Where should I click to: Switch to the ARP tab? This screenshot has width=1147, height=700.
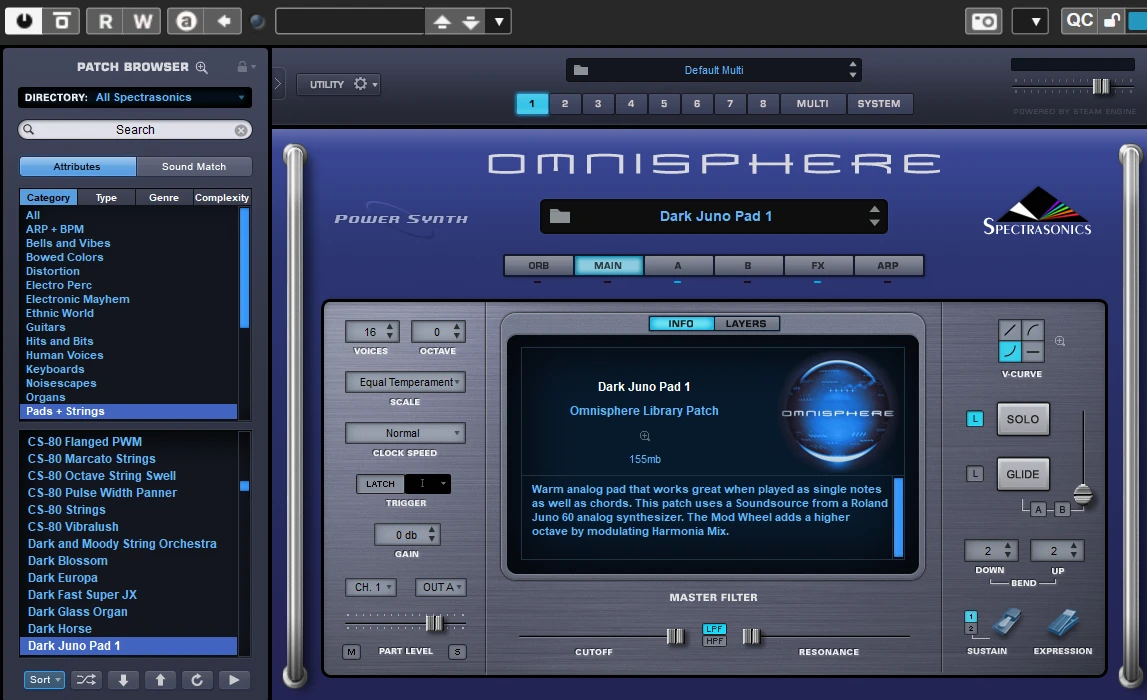point(888,266)
